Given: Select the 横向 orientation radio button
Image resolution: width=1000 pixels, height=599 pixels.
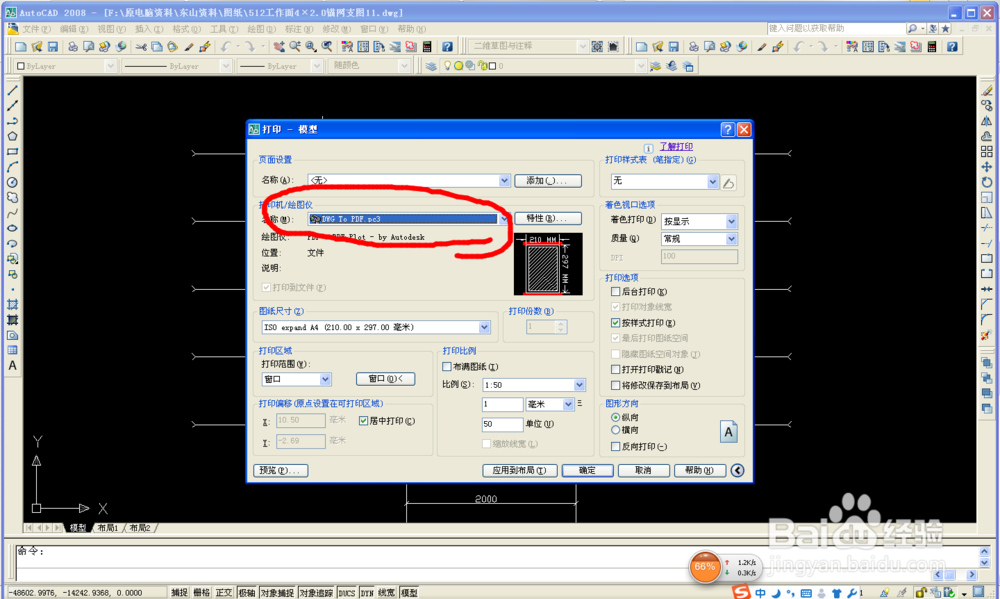Looking at the screenshot, I should (x=615, y=430).
